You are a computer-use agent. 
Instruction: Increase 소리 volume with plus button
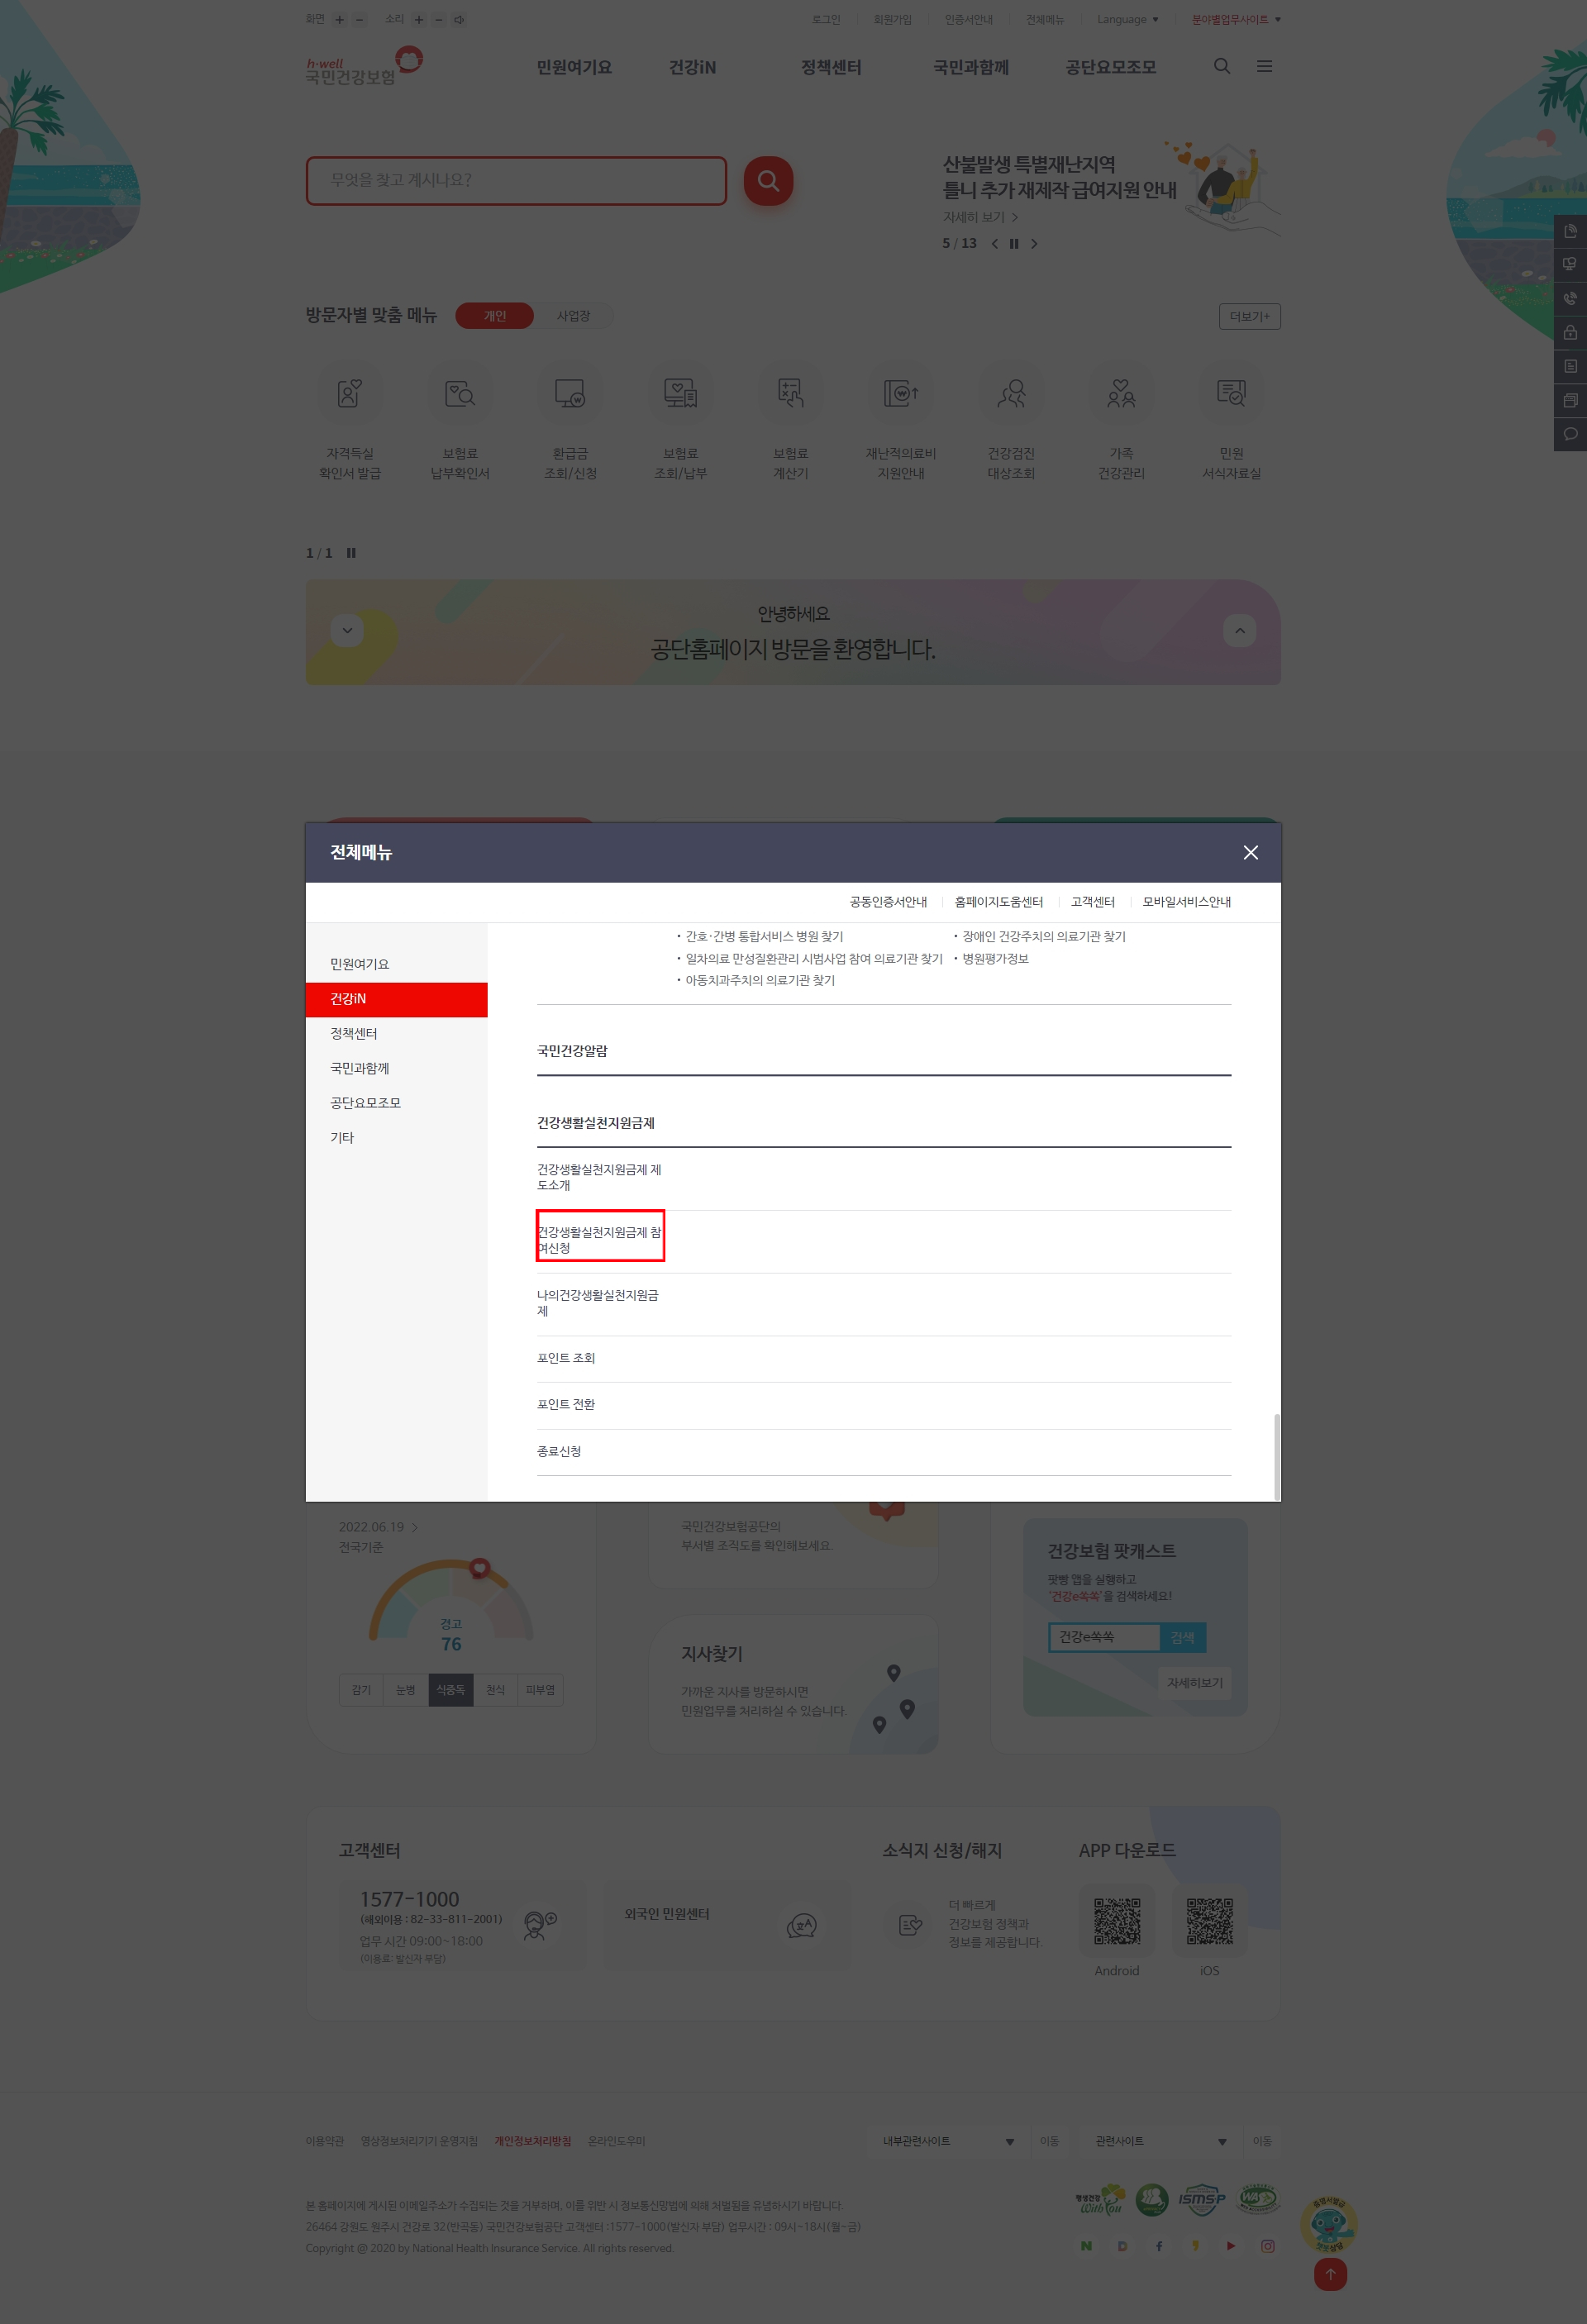click(x=419, y=19)
